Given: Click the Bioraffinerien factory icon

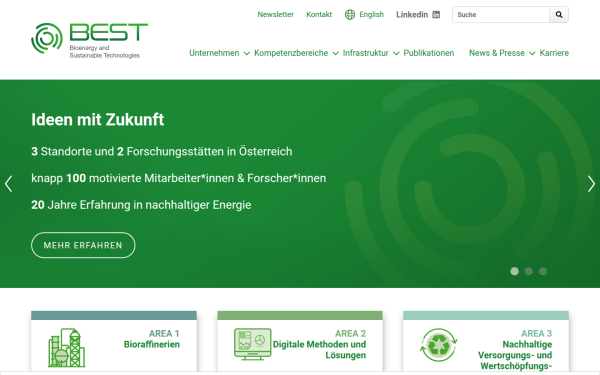Looking at the screenshot, I should pos(67,348).
